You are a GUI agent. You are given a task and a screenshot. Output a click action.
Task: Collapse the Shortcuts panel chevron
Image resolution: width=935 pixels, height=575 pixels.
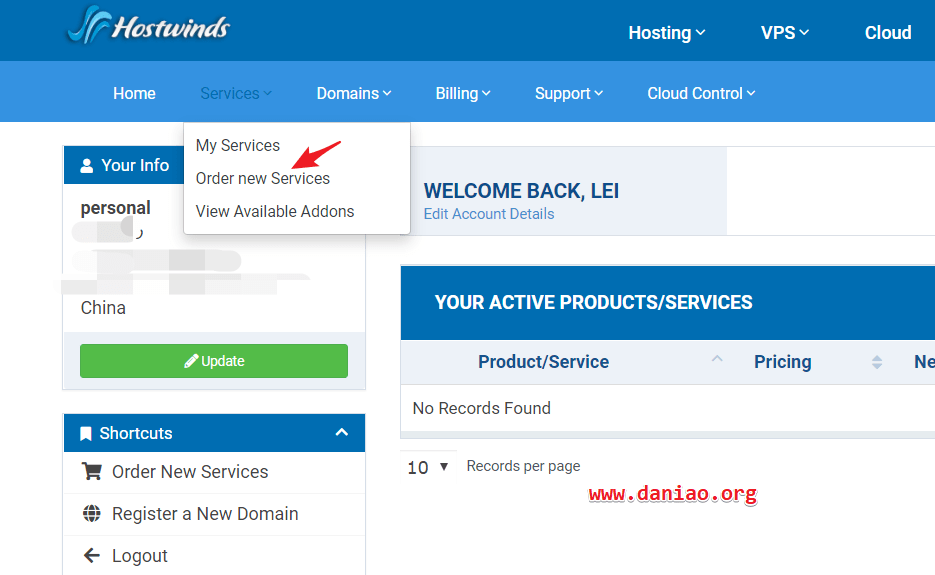tap(342, 432)
